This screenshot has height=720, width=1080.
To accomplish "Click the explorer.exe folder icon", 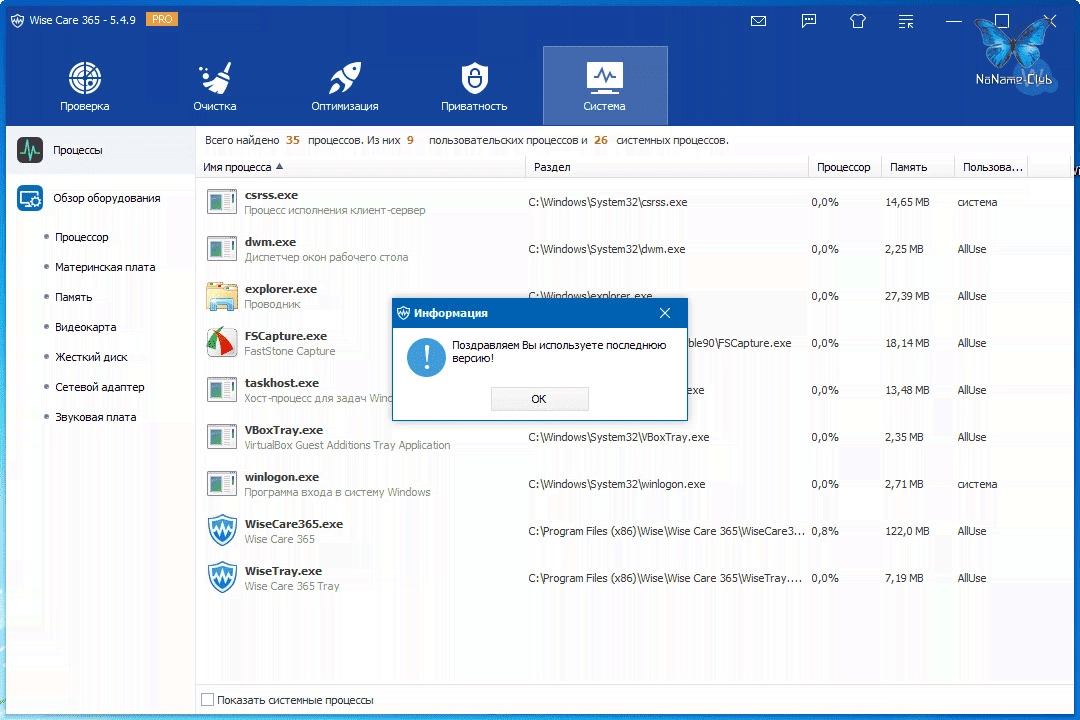I will pyautogui.click(x=222, y=296).
